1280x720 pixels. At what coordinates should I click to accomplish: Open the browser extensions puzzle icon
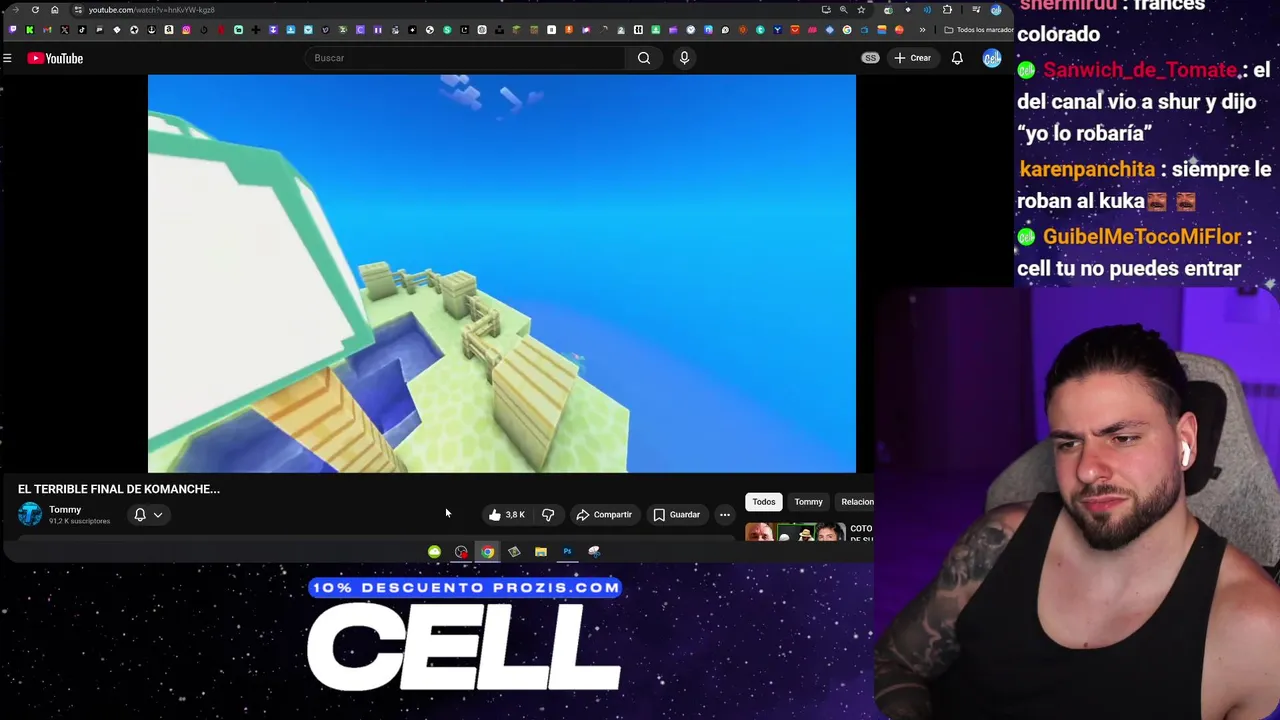tap(947, 10)
